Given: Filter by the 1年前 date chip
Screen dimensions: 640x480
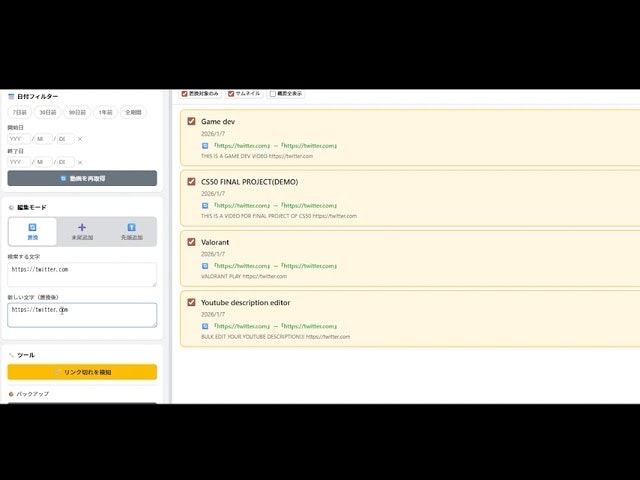Looking at the screenshot, I should click(x=105, y=112).
